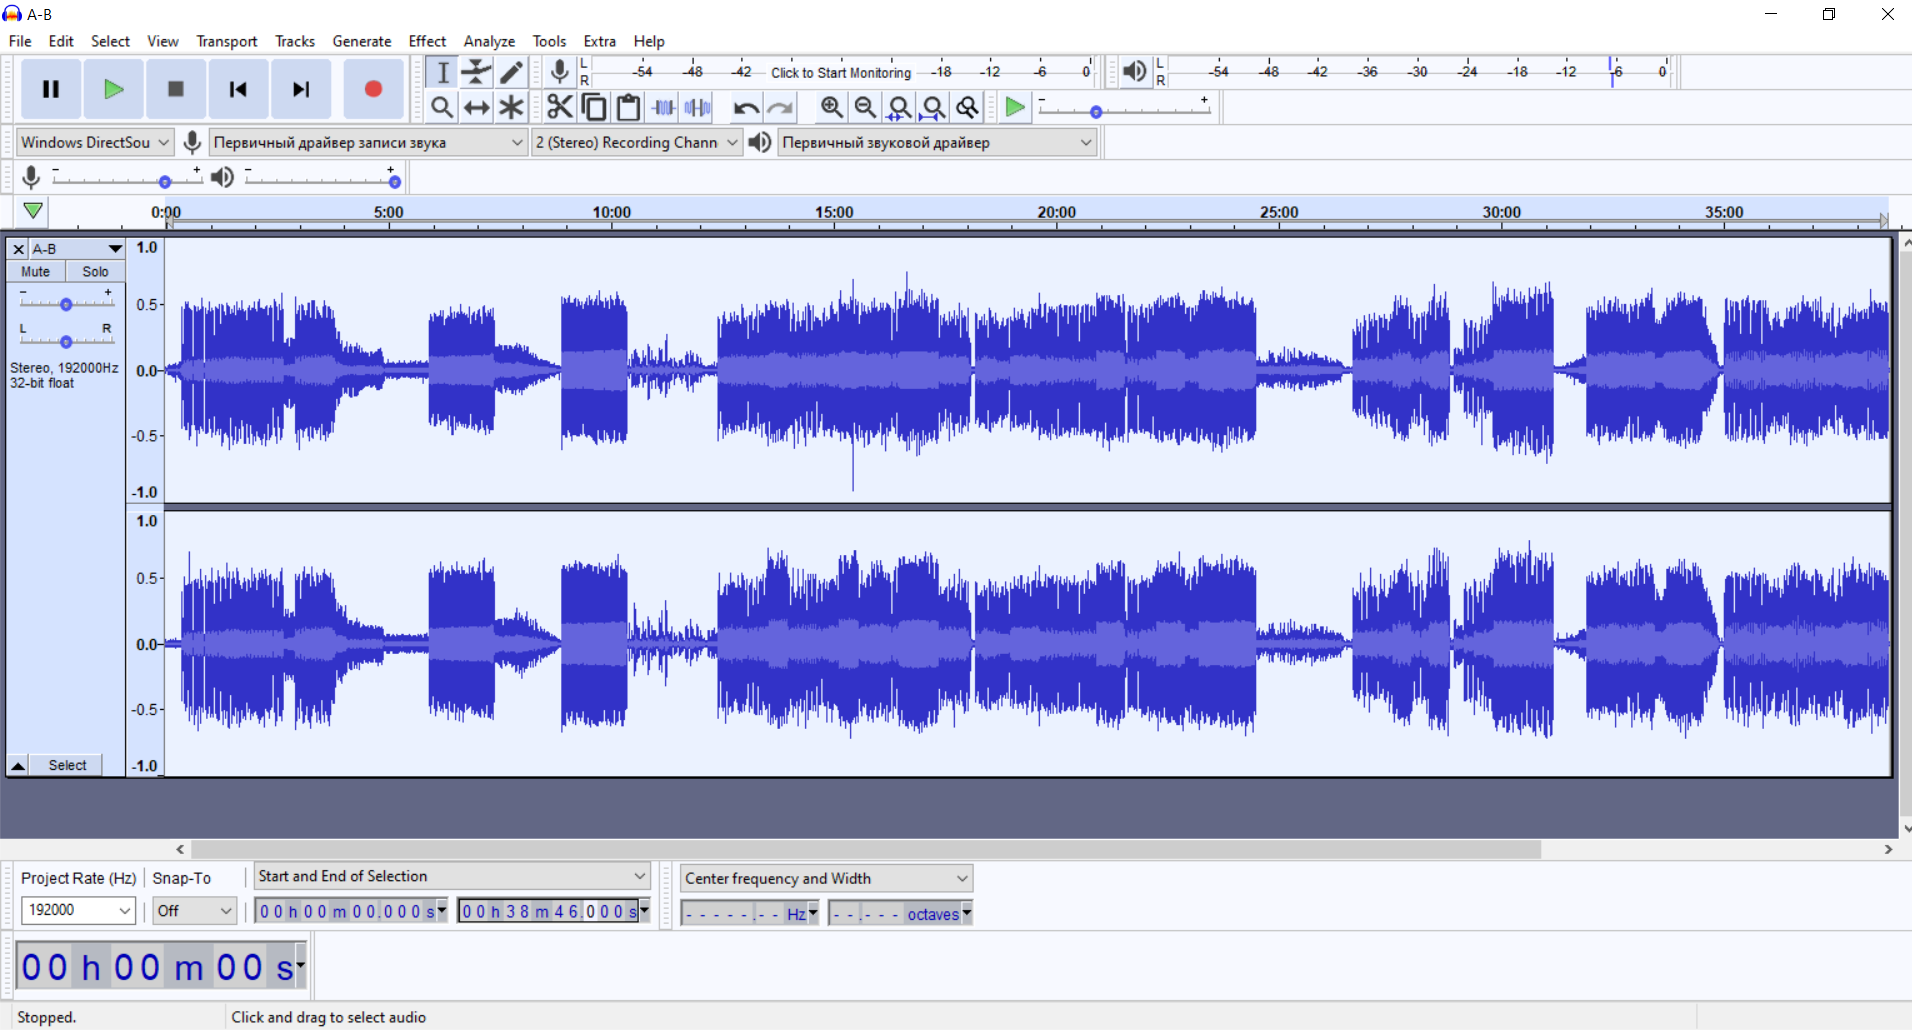Click the selection end time field
The image size is (1912, 1030).
coord(554,911)
